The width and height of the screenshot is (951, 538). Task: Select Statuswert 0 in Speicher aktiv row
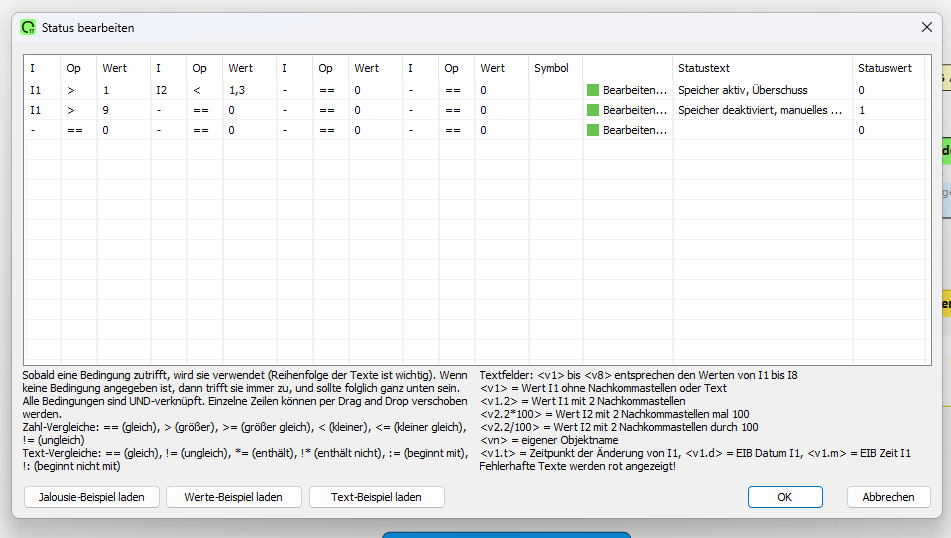coord(889,90)
